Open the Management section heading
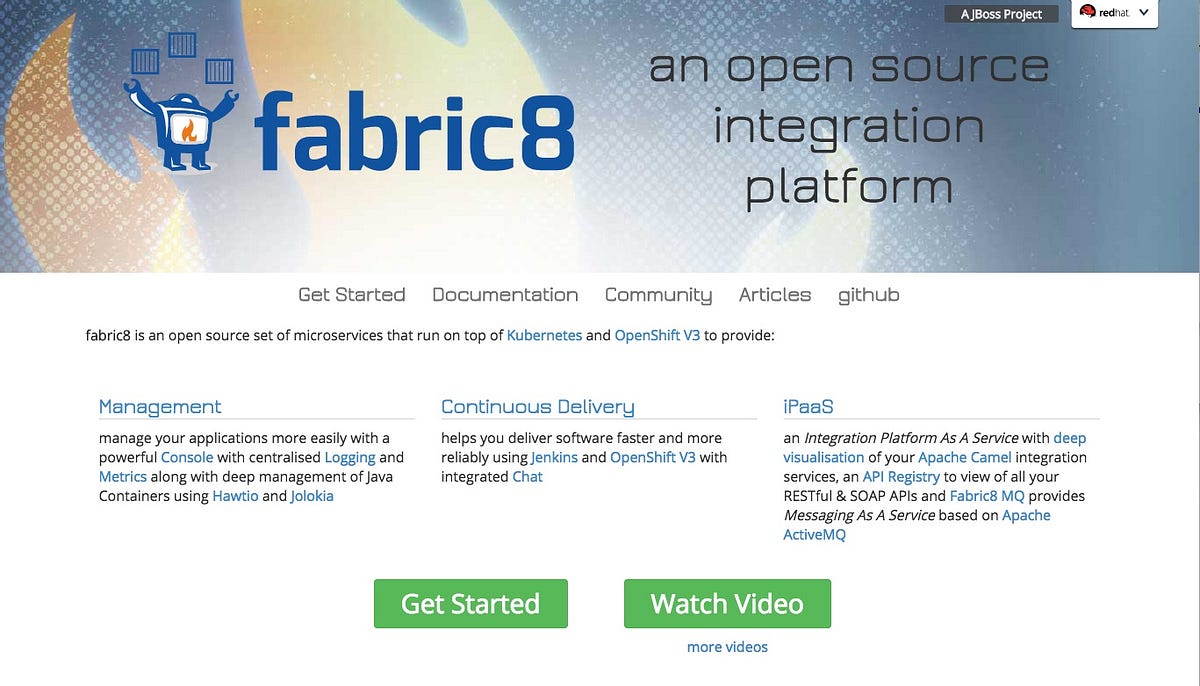 pyautogui.click(x=160, y=407)
